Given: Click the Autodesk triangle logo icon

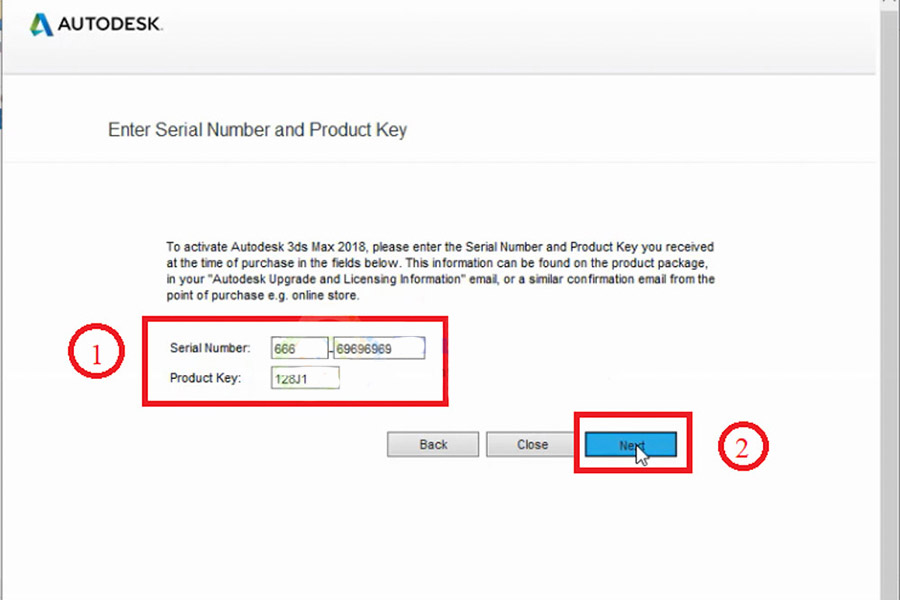Looking at the screenshot, I should [x=41, y=25].
